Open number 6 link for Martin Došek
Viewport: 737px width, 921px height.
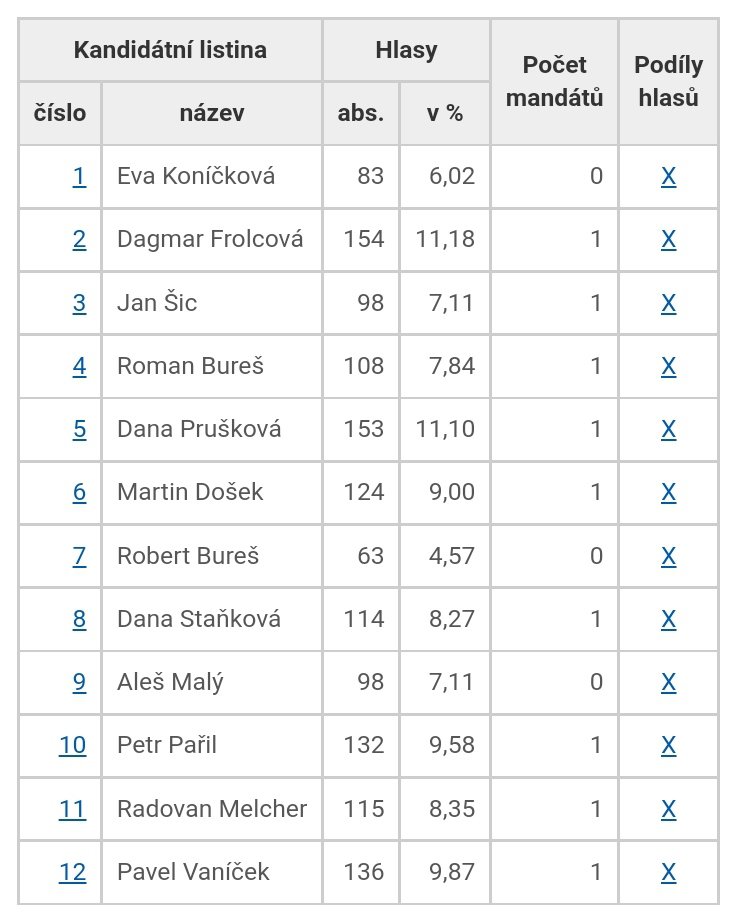pos(79,492)
